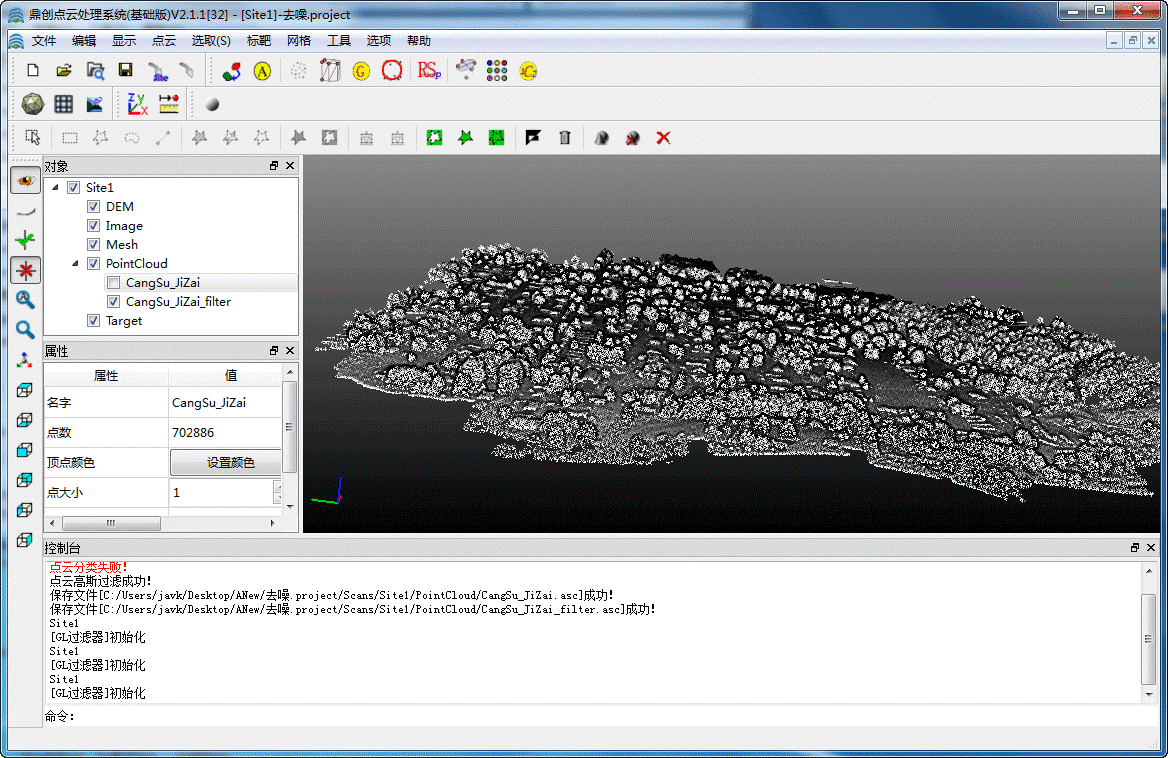Viewport: 1168px width, 758px height.
Task: Open the 点云 menu
Action: (163, 41)
